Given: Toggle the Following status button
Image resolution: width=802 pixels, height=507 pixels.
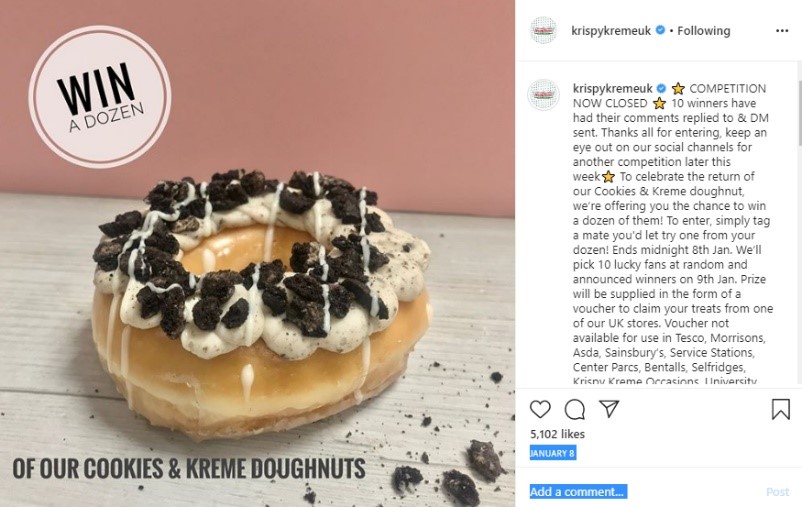Looking at the screenshot, I should tap(704, 31).
